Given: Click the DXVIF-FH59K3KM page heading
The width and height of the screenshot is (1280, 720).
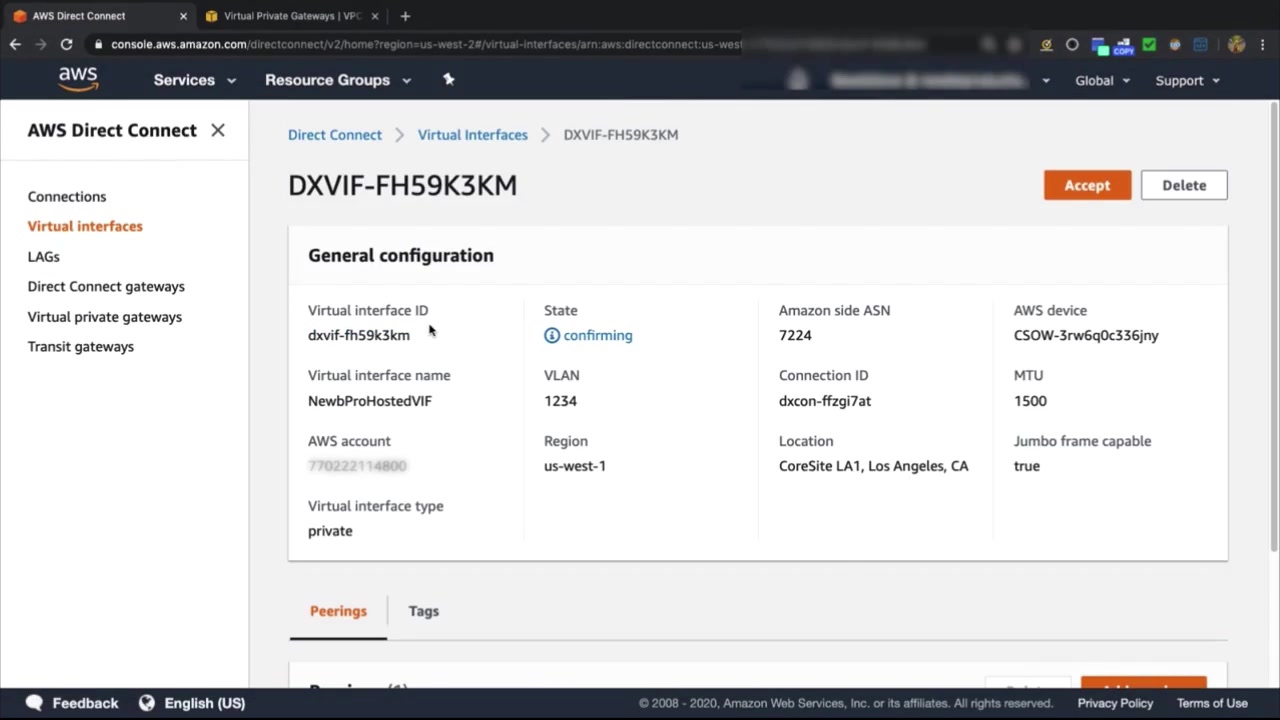Looking at the screenshot, I should click(403, 186).
